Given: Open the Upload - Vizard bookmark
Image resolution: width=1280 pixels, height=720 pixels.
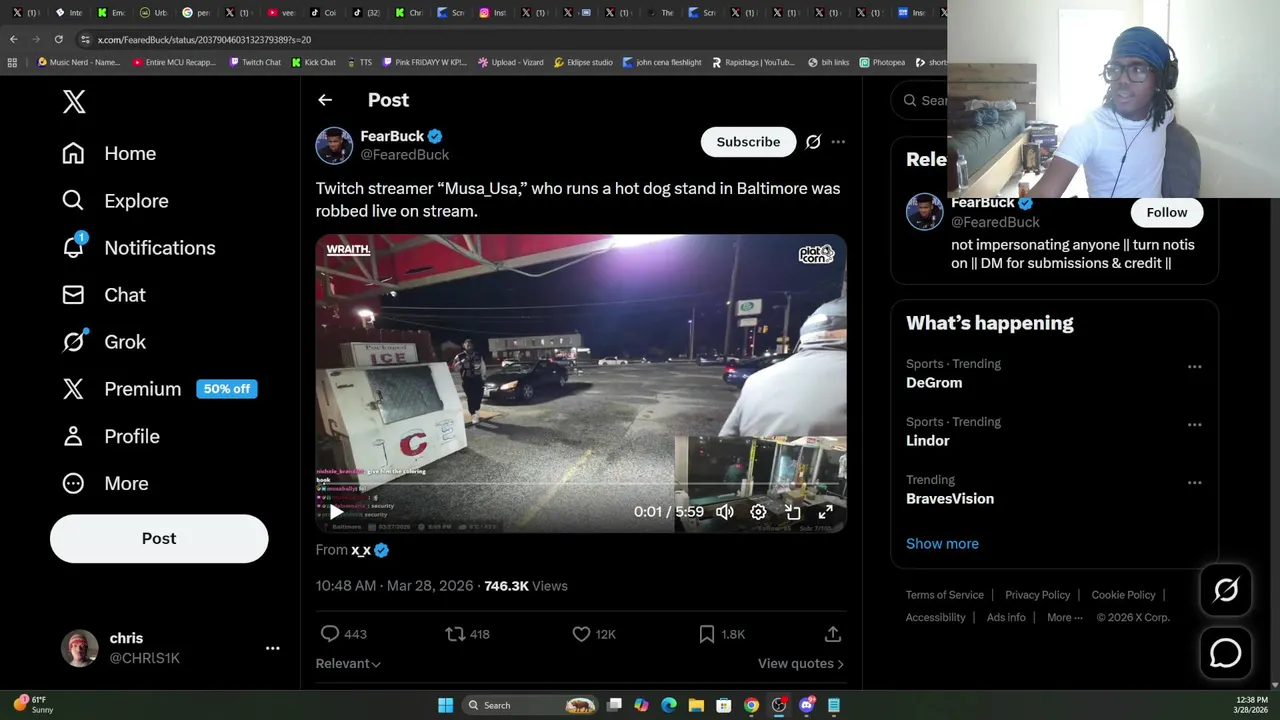Looking at the screenshot, I should pos(511,62).
